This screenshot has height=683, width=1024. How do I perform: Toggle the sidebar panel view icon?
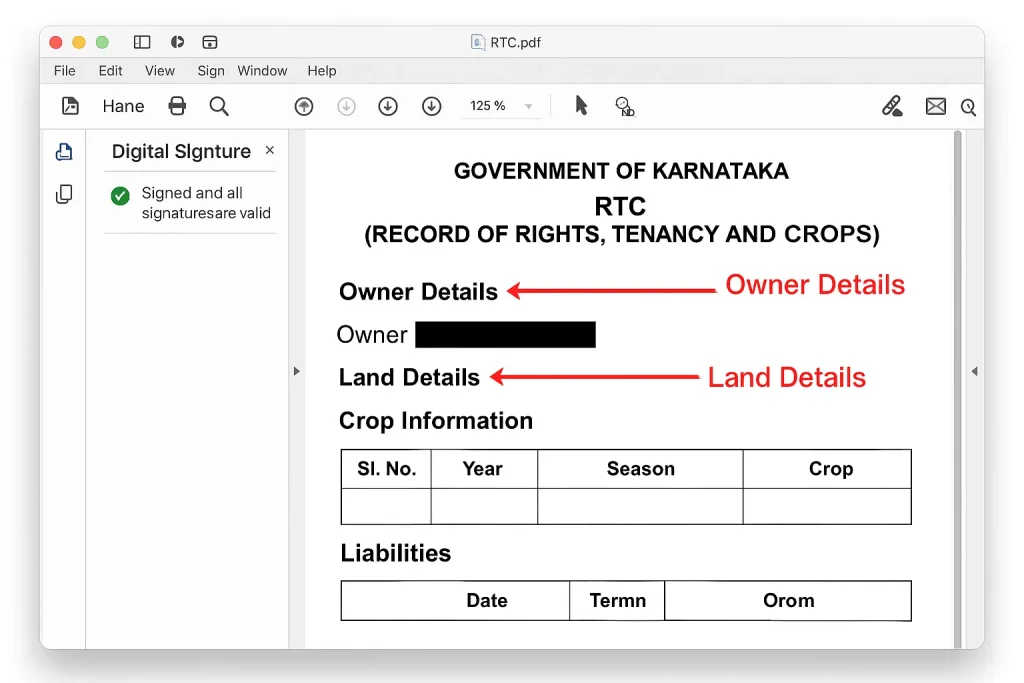pos(141,42)
